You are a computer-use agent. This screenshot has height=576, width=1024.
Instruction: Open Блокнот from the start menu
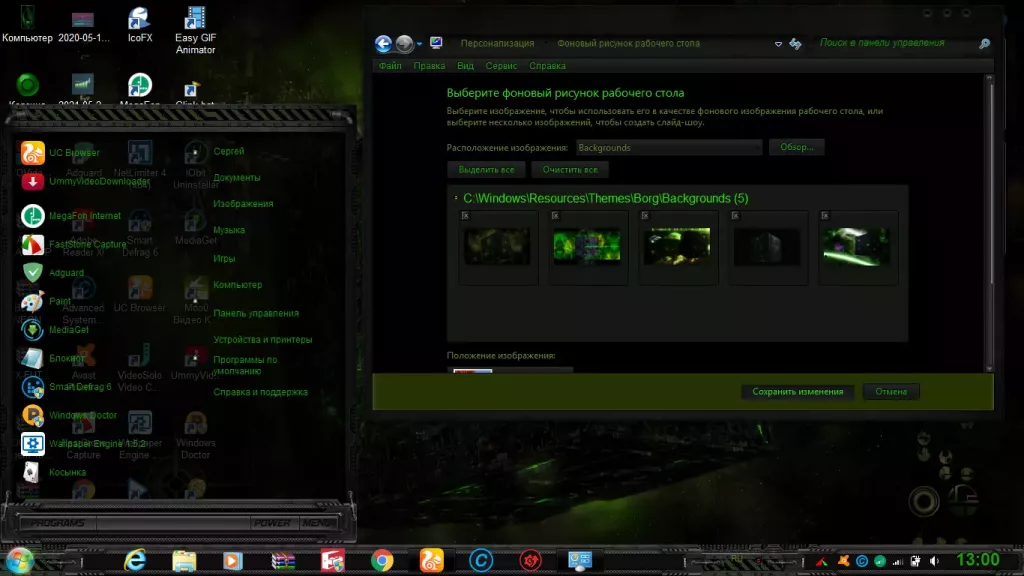tap(52, 358)
